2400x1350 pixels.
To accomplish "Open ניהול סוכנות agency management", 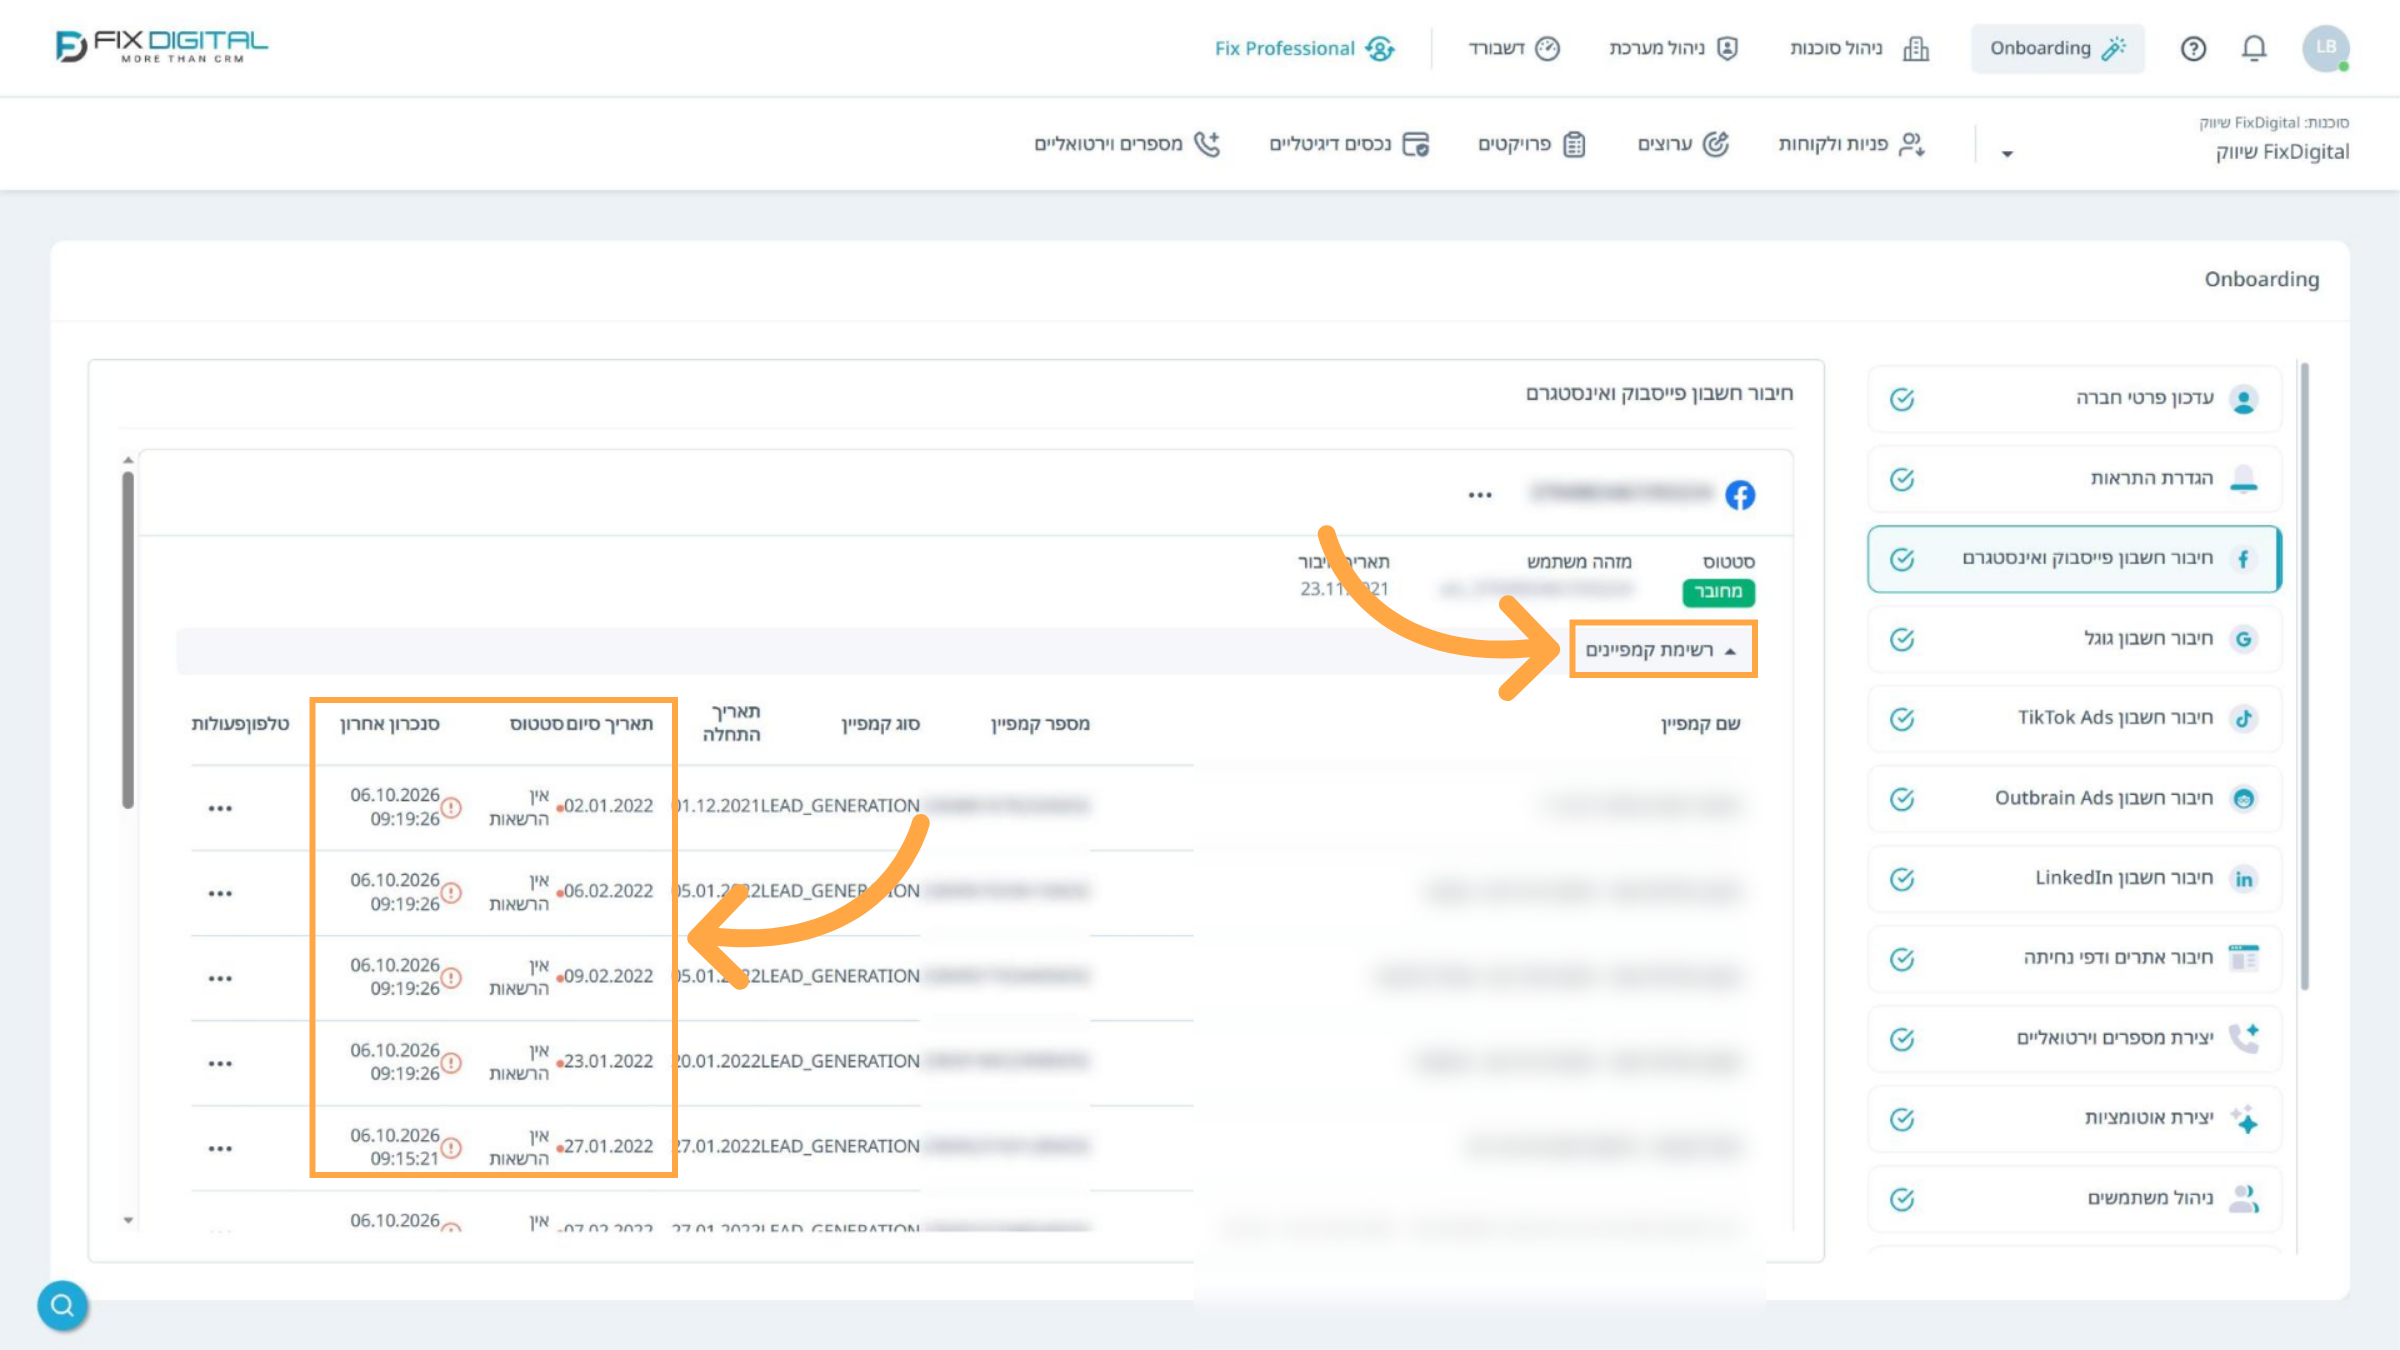I will (1859, 48).
